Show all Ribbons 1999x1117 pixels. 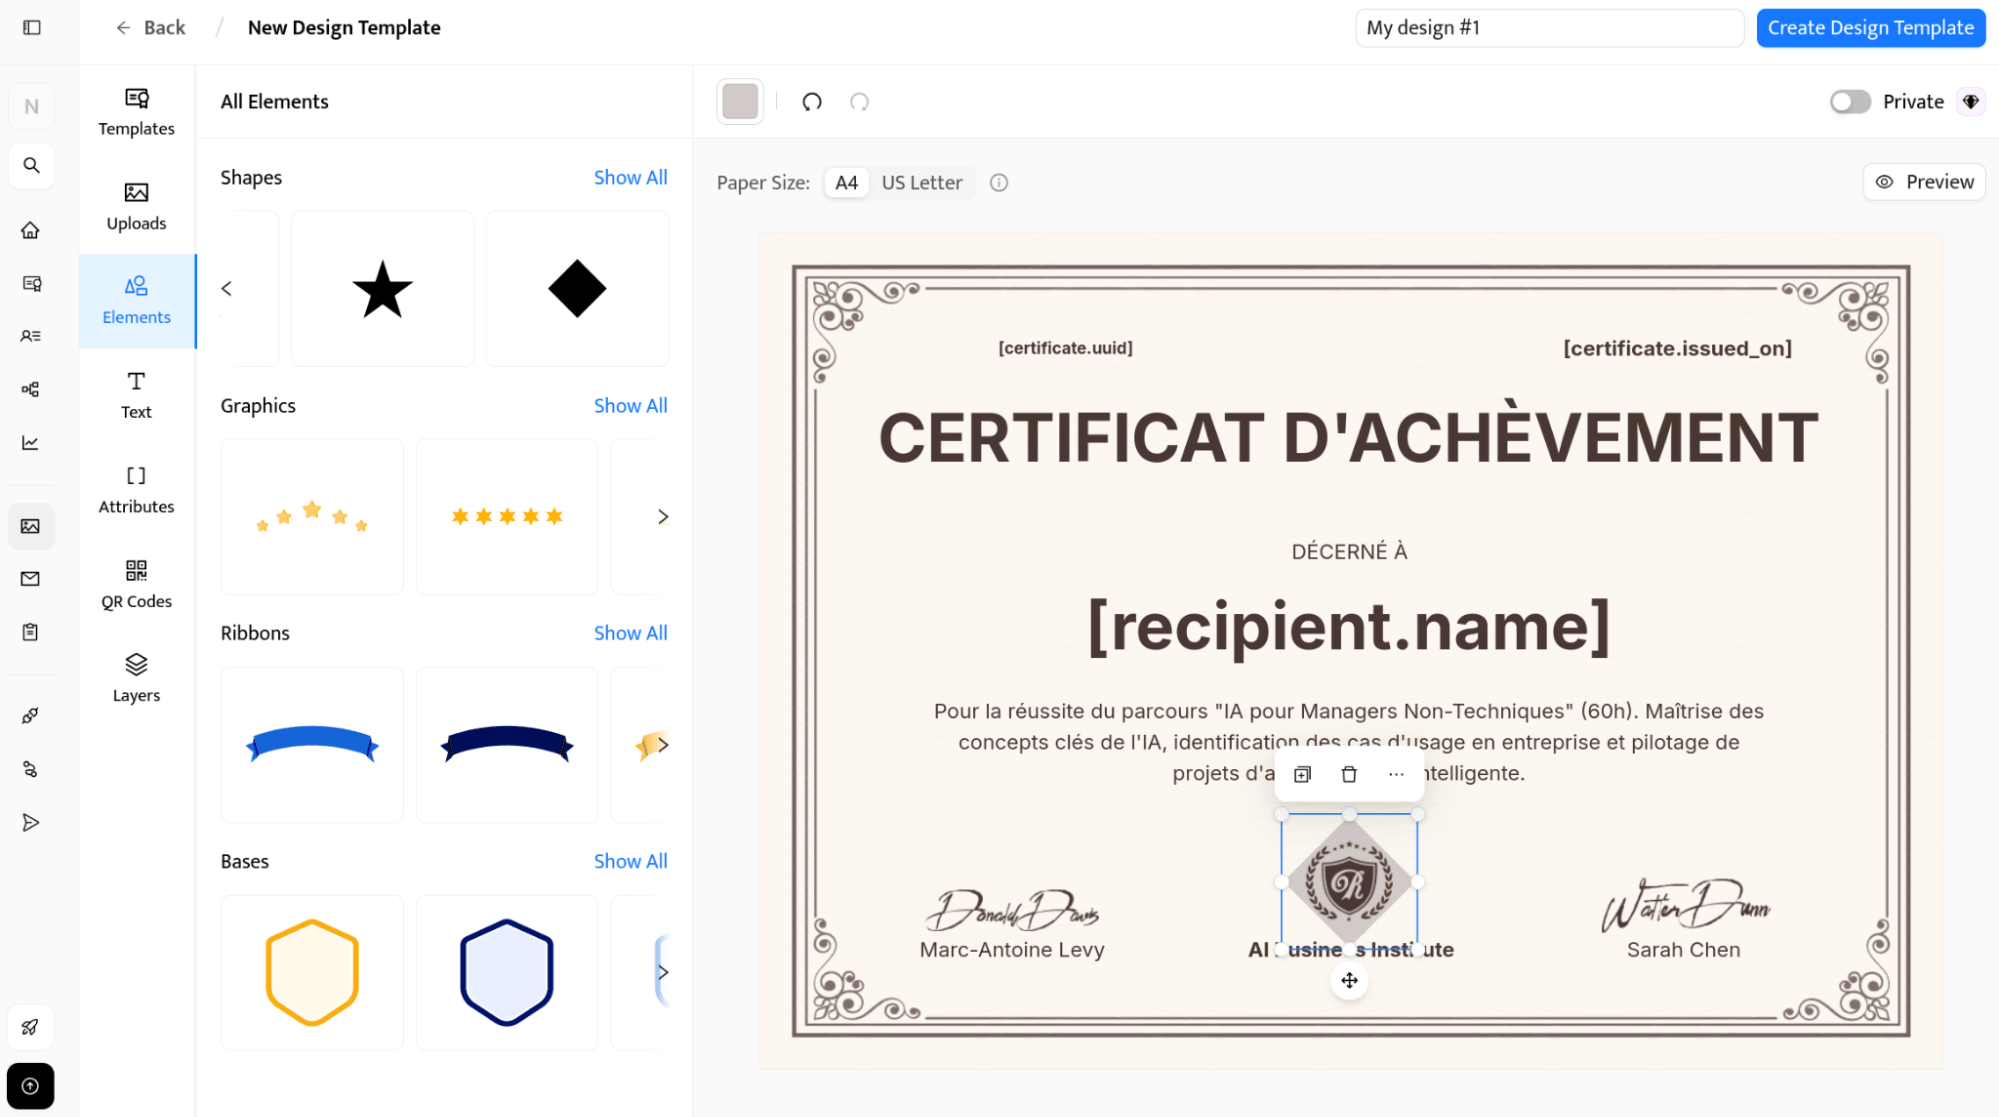(x=630, y=633)
